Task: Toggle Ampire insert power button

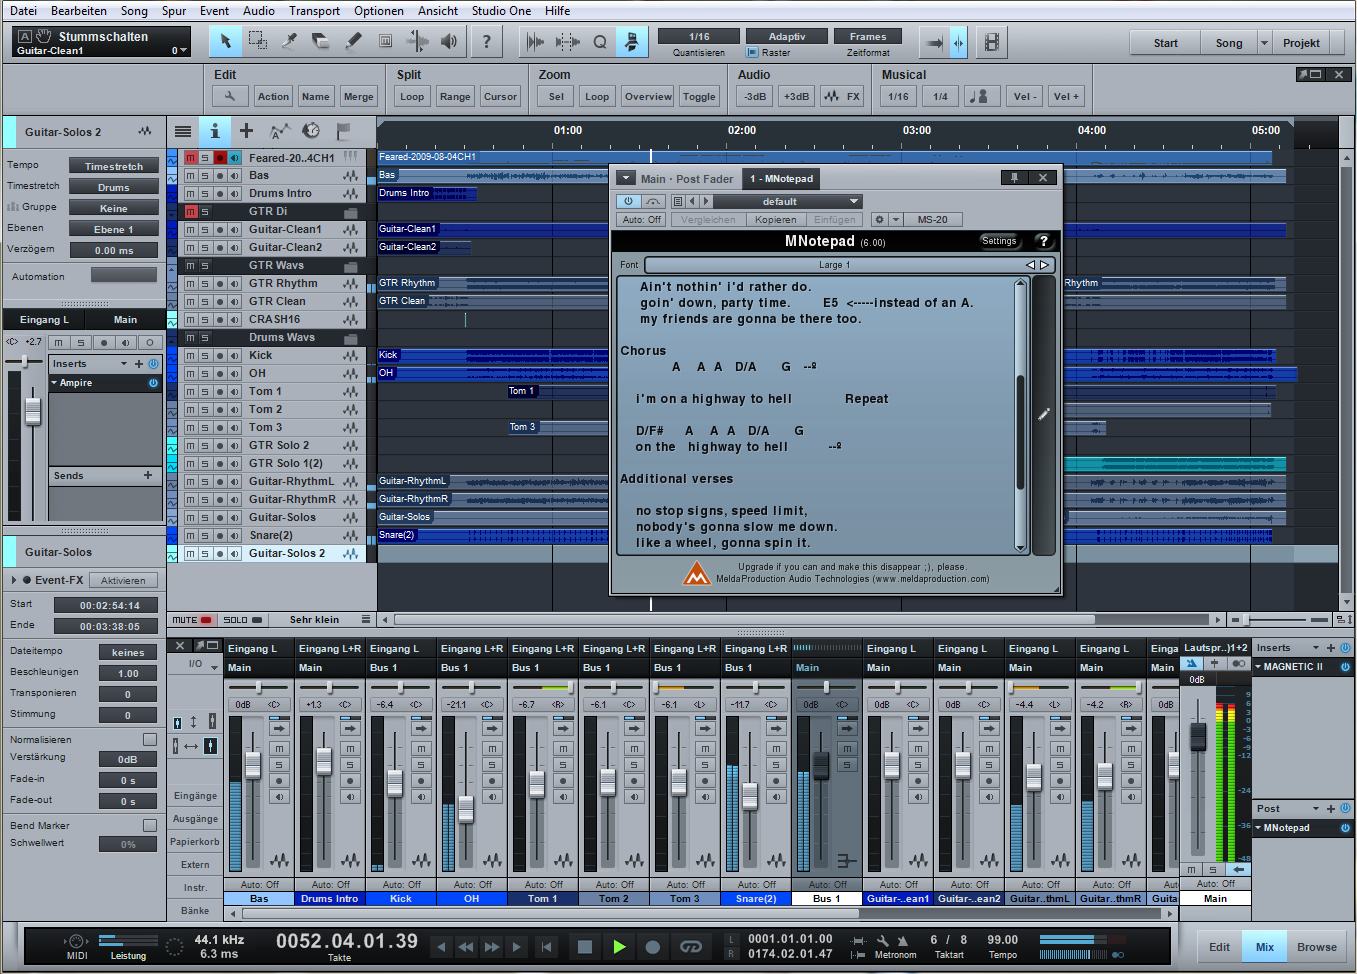Action: pyautogui.click(x=153, y=383)
